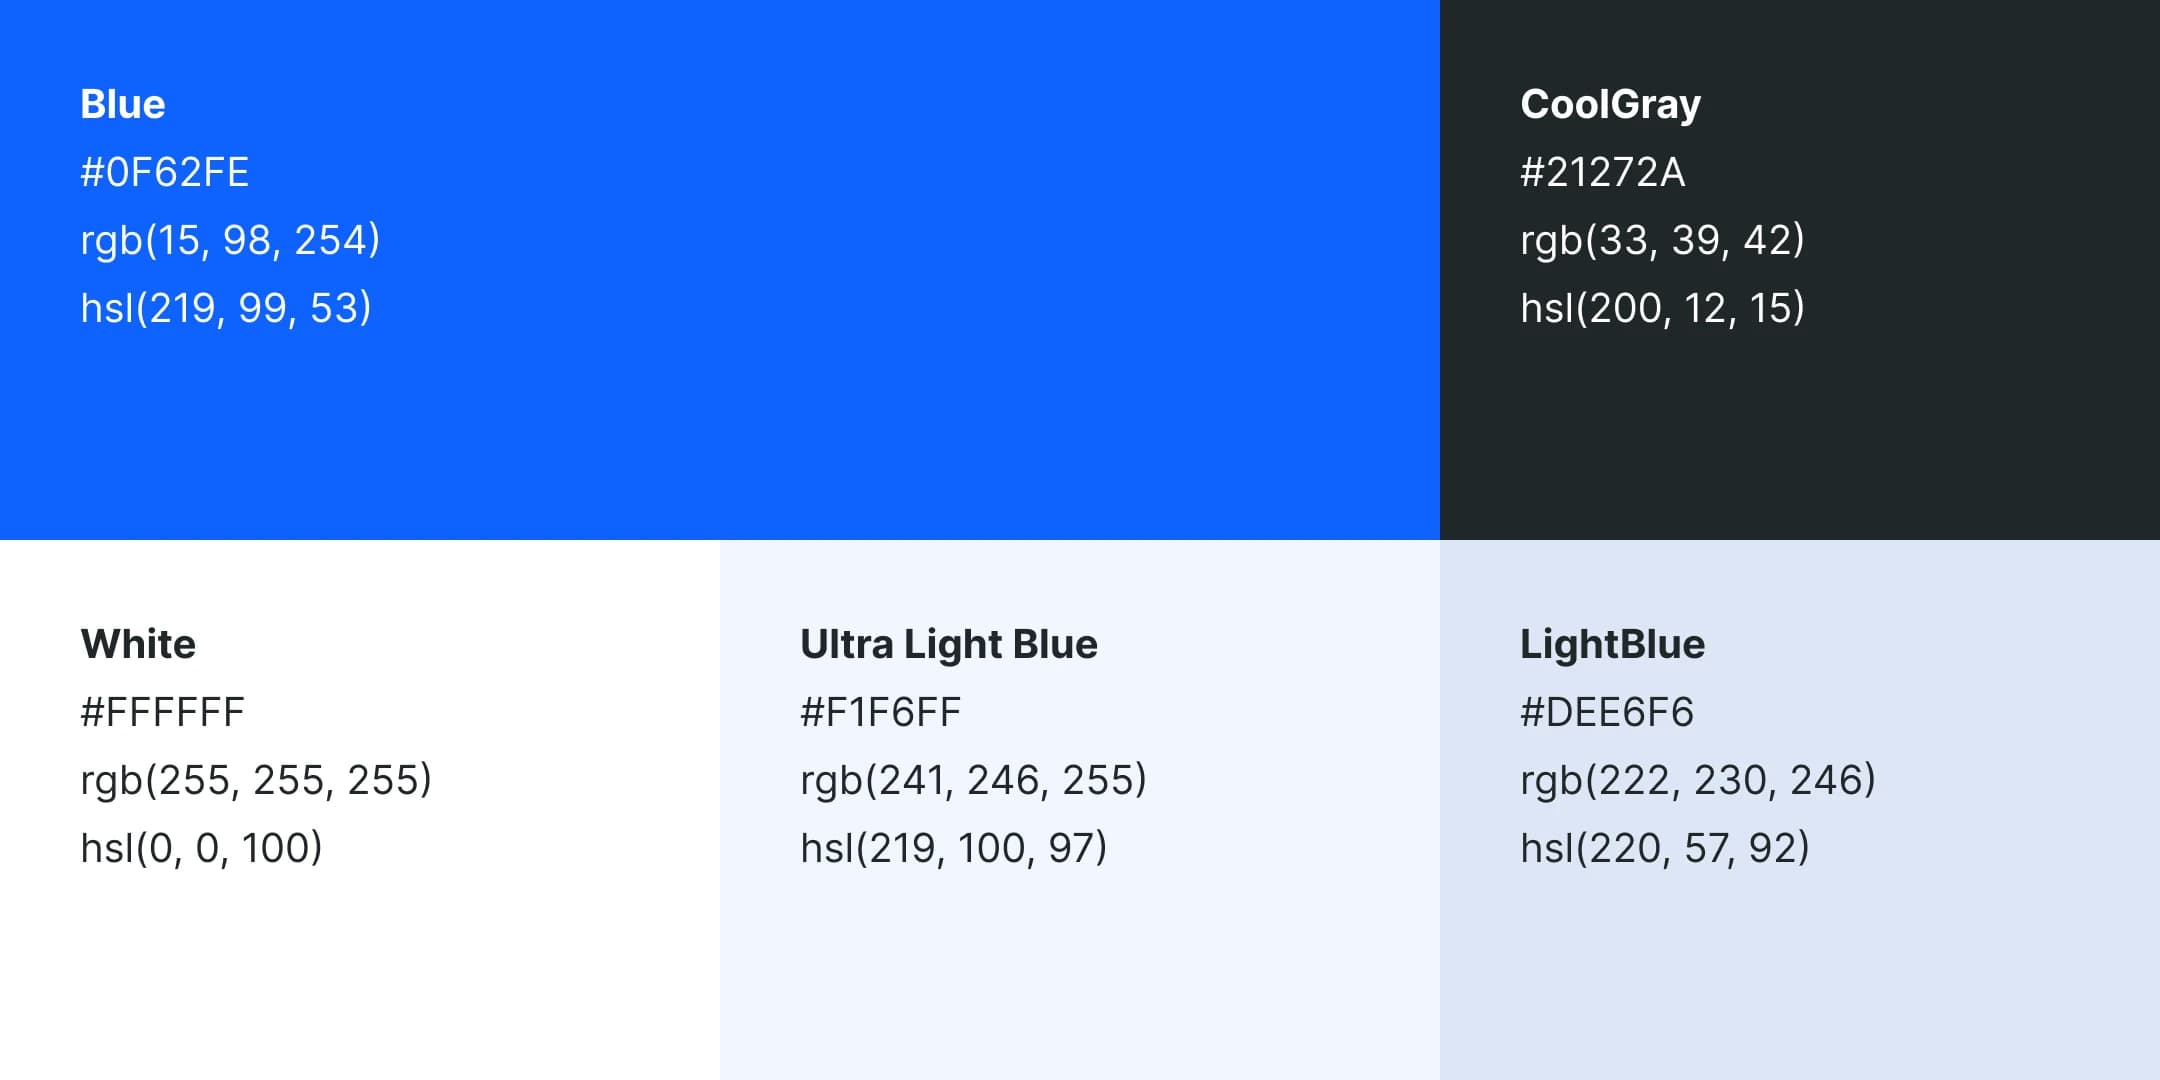This screenshot has width=2160, height=1080.
Task: Click the Ultra Light Blue title
Action: pos(949,644)
